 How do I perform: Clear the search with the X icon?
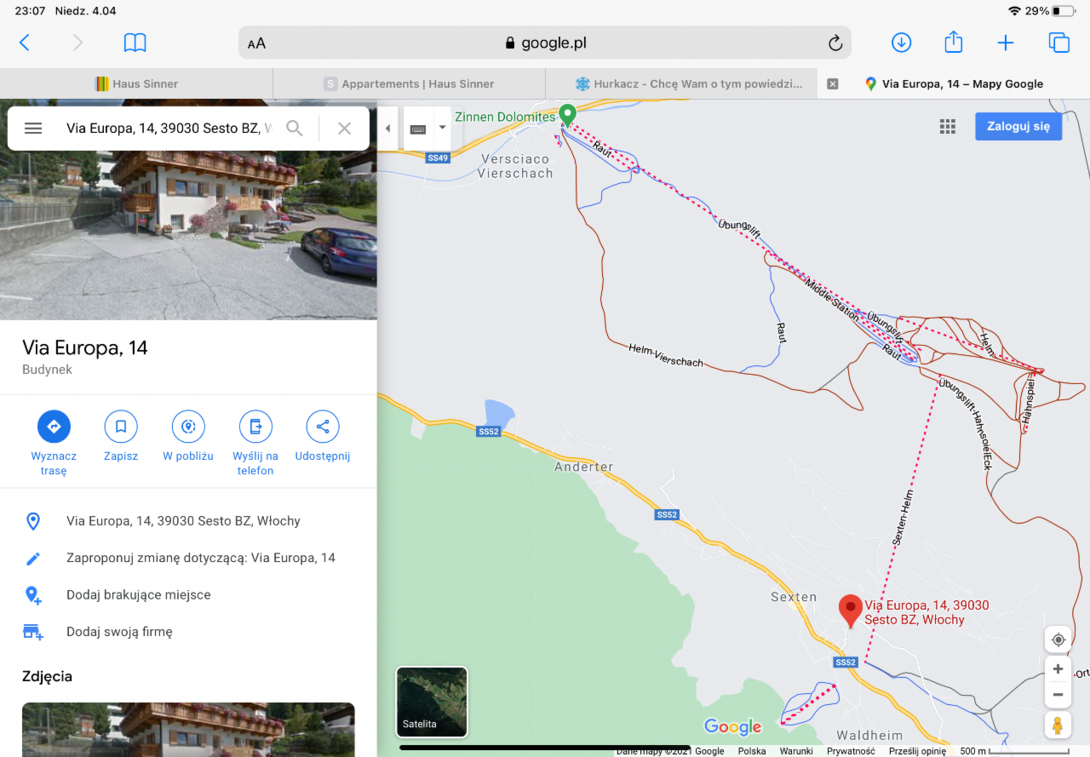pos(344,128)
